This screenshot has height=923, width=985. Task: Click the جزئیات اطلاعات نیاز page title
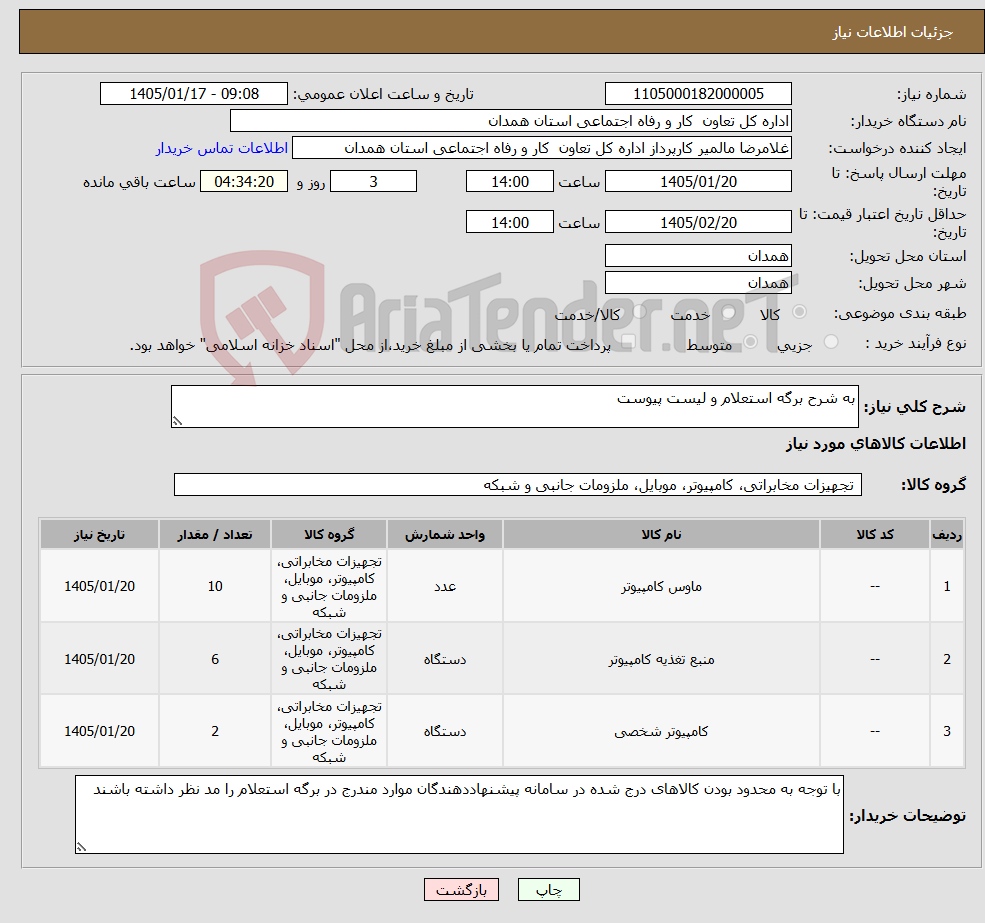tap(892, 31)
